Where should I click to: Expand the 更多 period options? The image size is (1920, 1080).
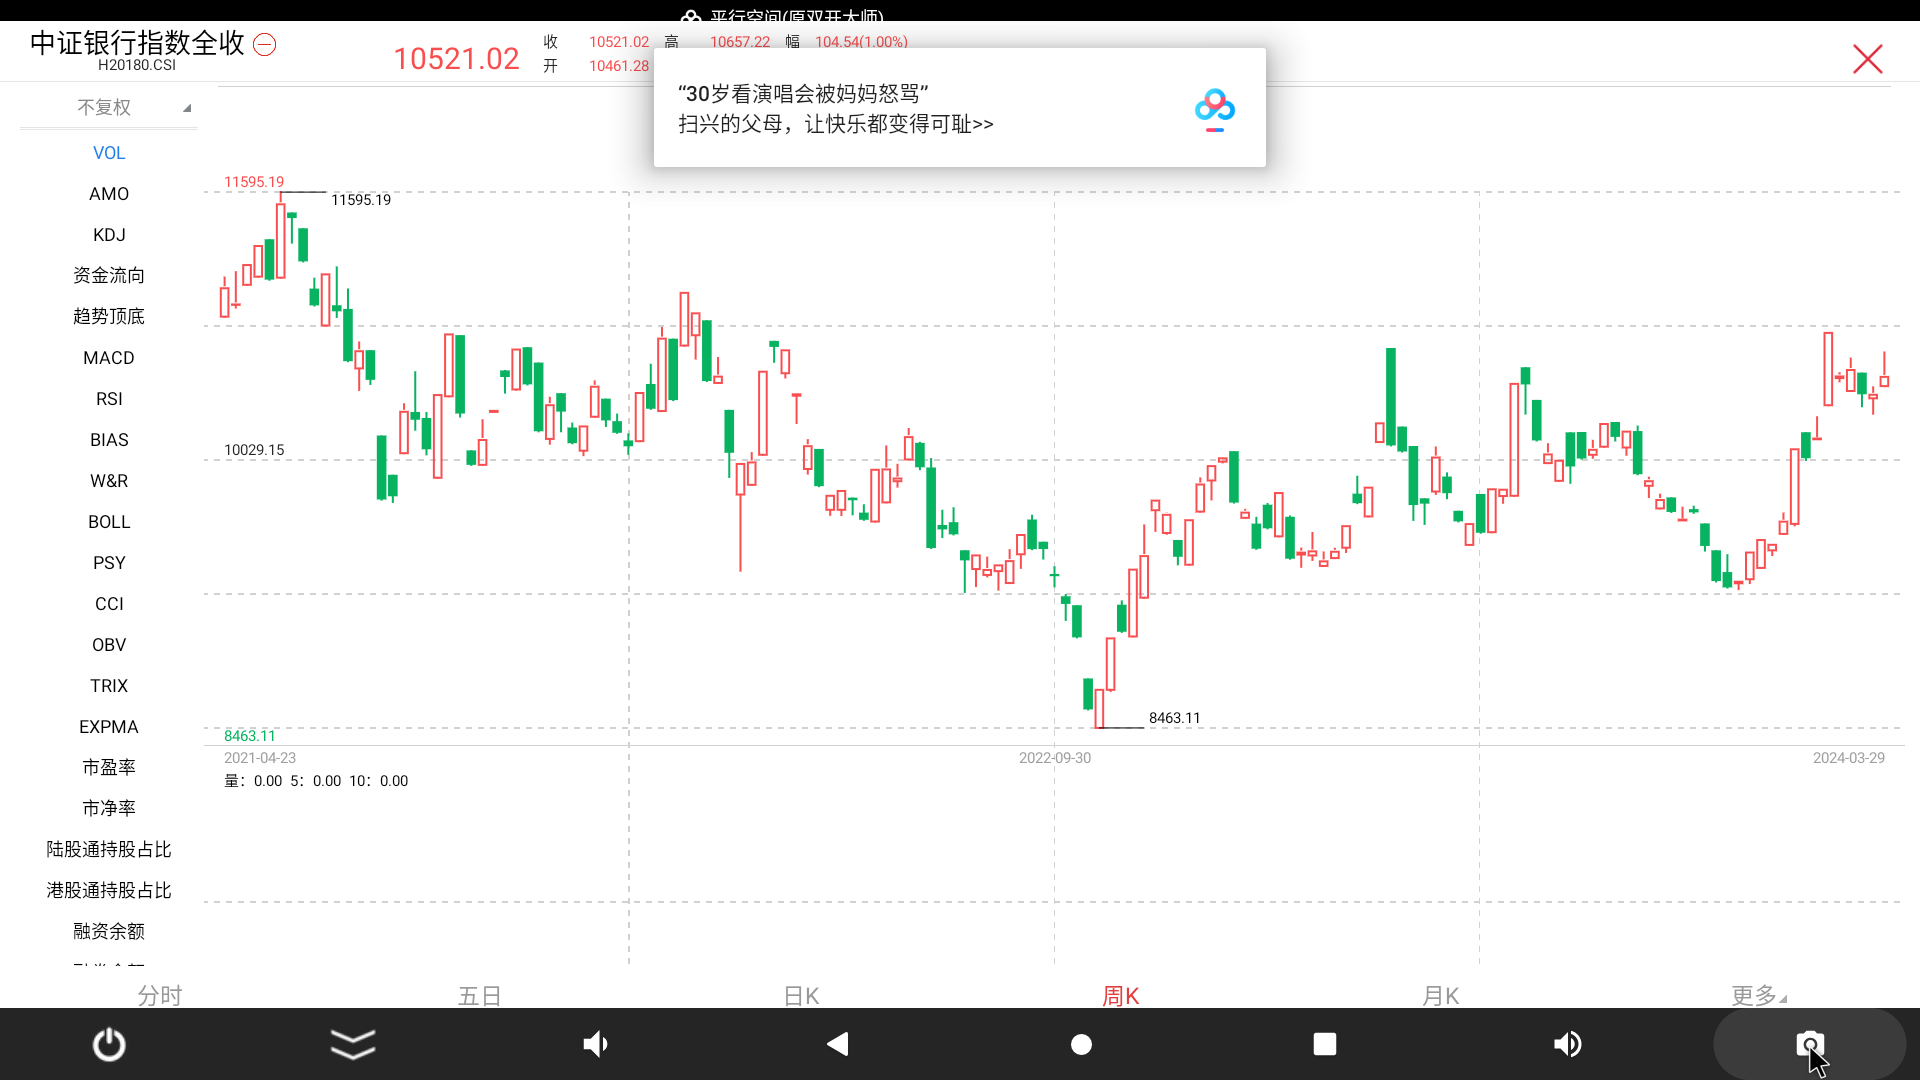[x=1757, y=995]
